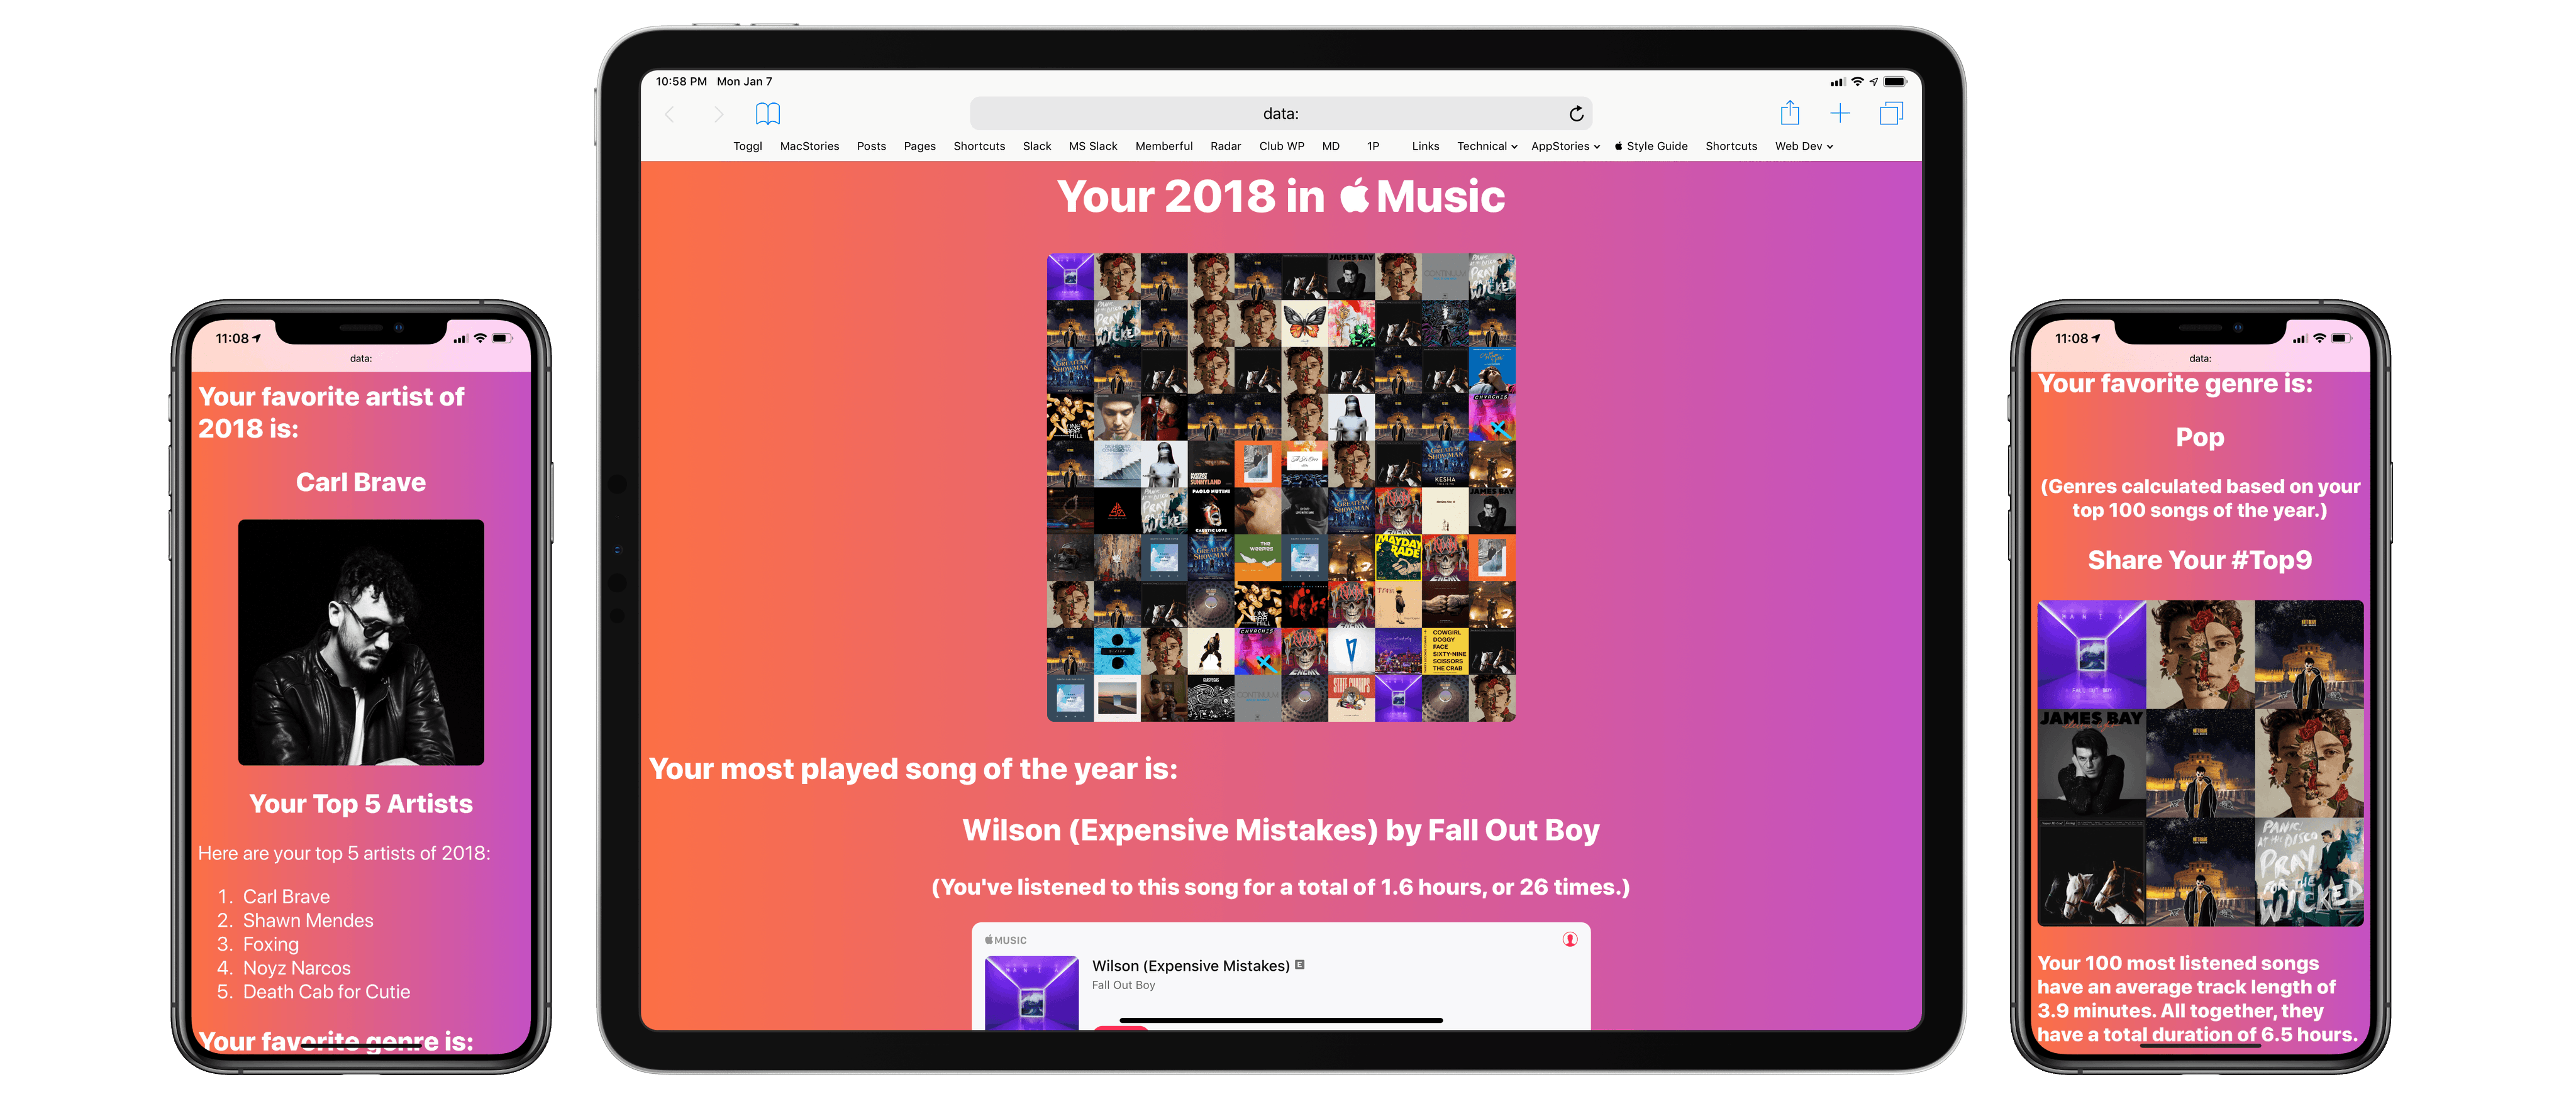Image resolution: width=2576 pixels, height=1099 pixels.
Task: Open the share sheet icon in Safari
Action: click(x=1790, y=113)
